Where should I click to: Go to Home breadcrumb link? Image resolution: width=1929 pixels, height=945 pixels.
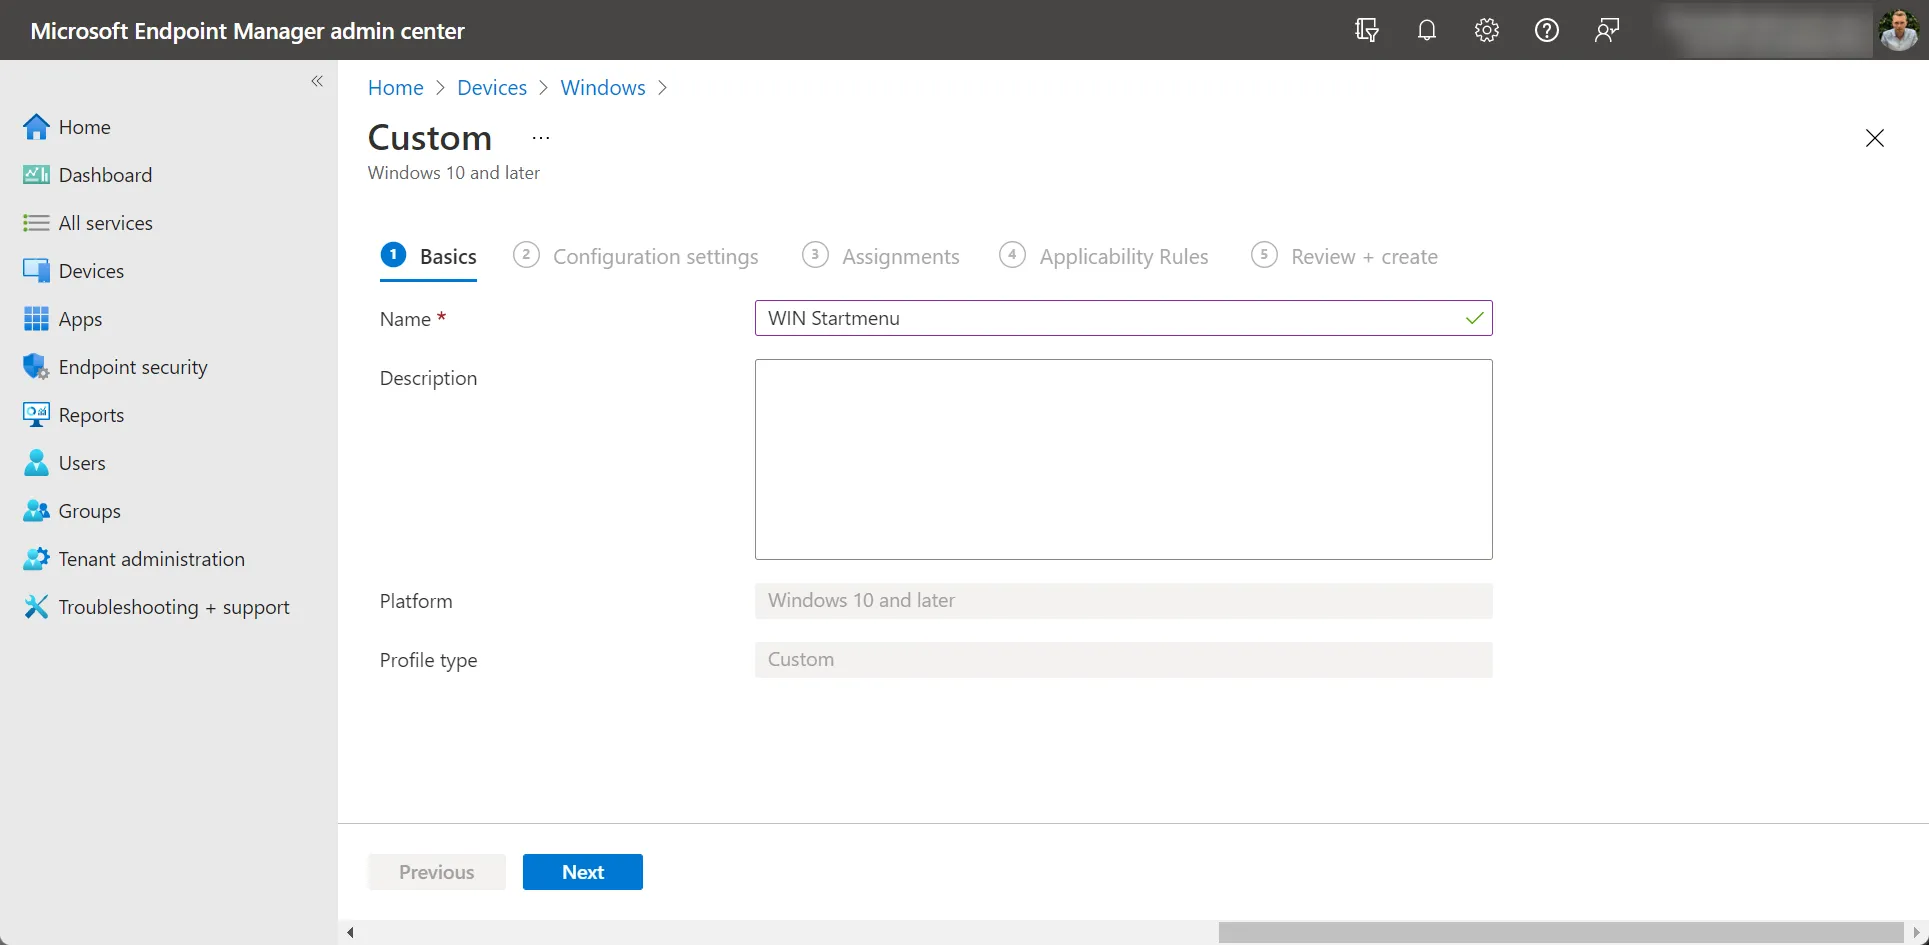[x=396, y=88]
